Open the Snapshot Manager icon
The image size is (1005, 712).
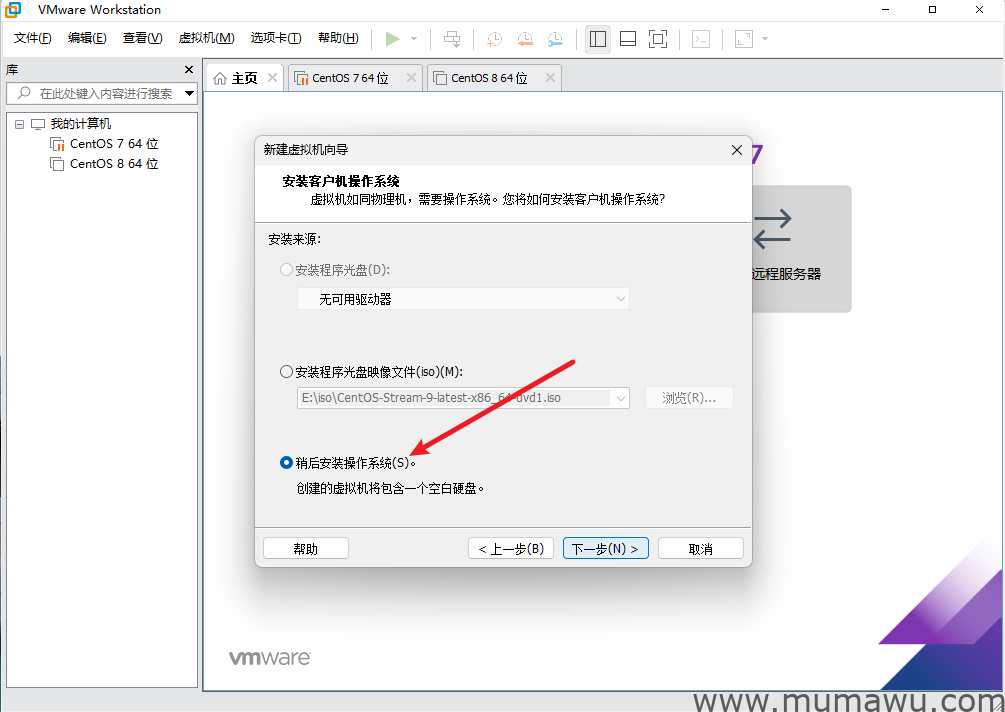pyautogui.click(x=554, y=39)
